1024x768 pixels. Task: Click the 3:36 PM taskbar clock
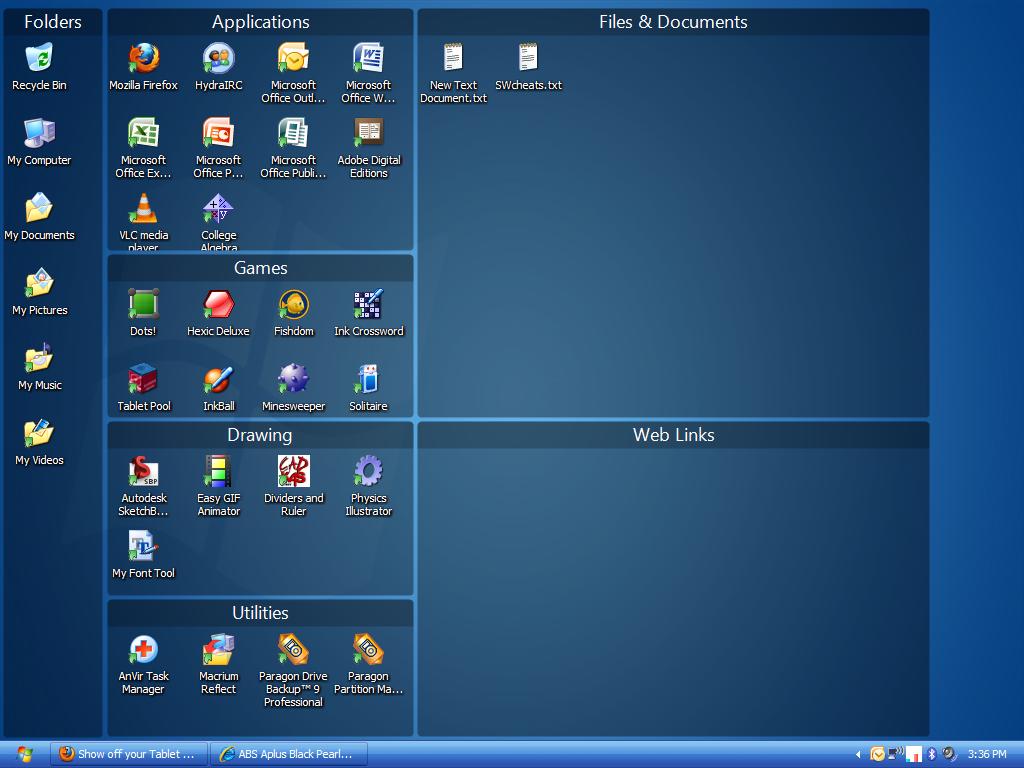(x=987, y=754)
